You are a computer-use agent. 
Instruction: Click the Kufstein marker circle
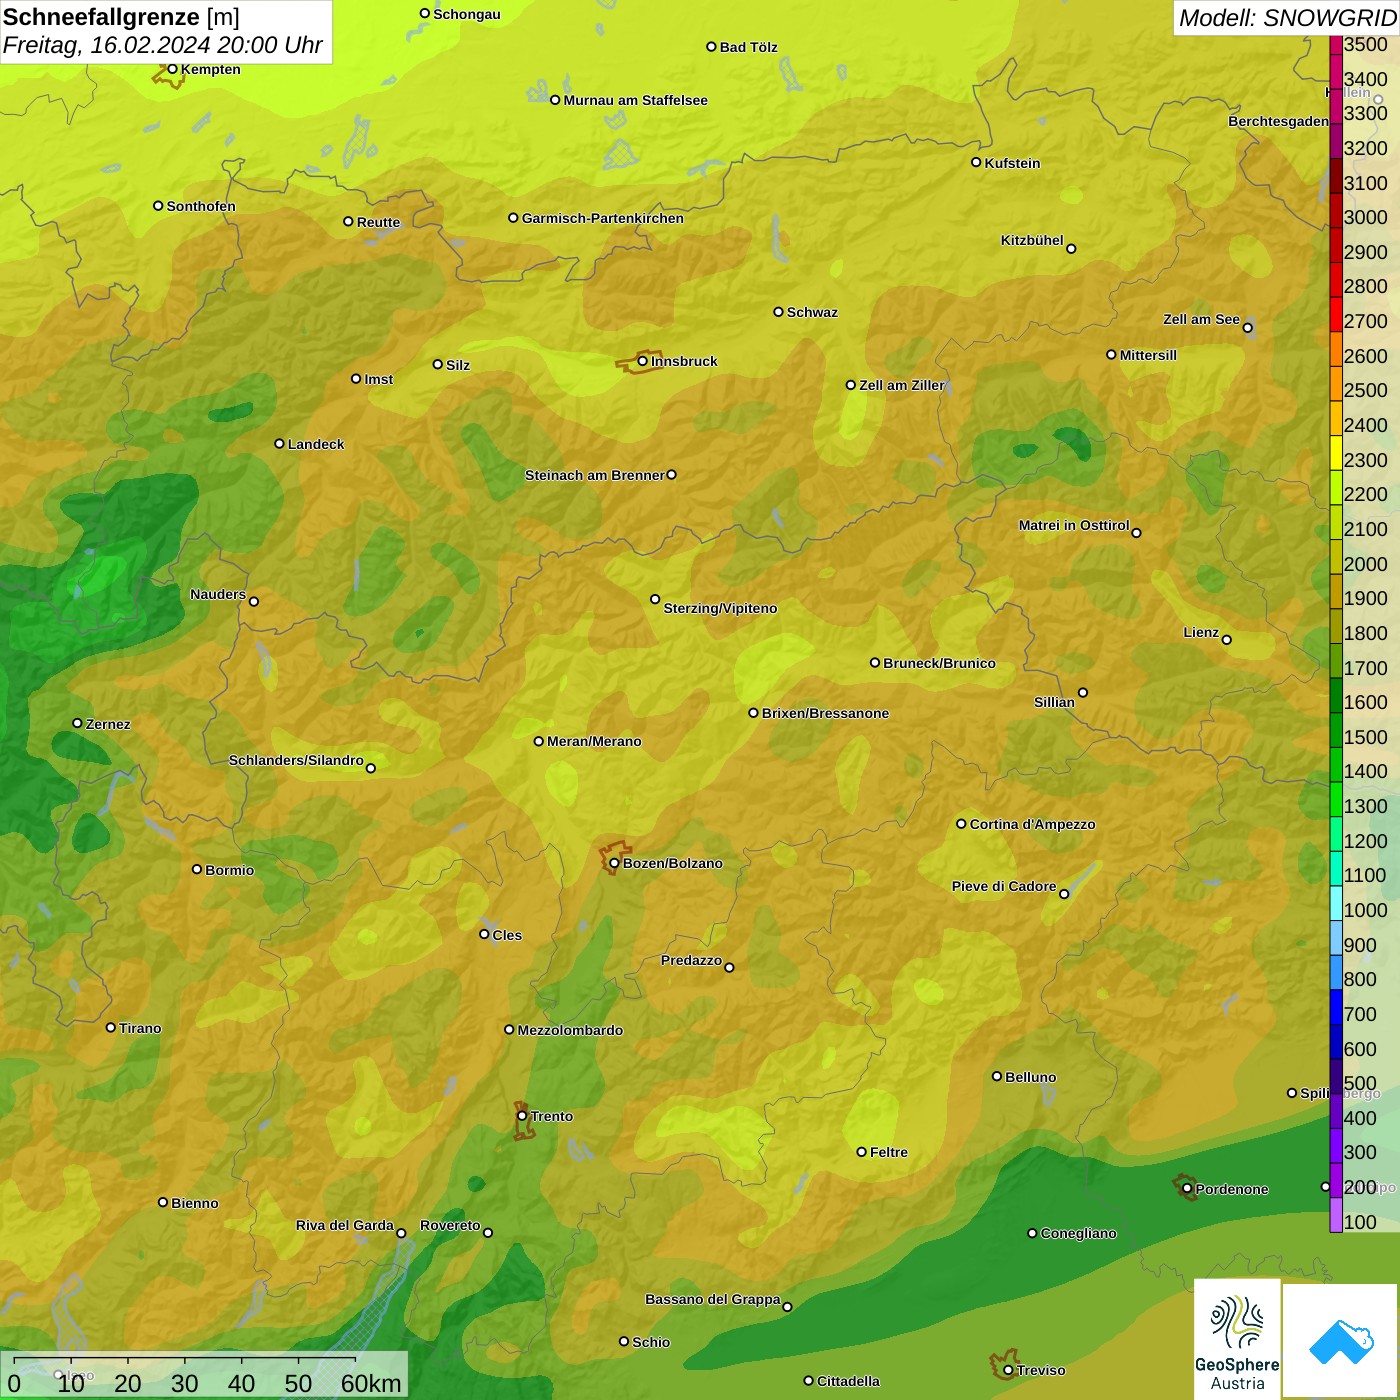[x=976, y=162]
